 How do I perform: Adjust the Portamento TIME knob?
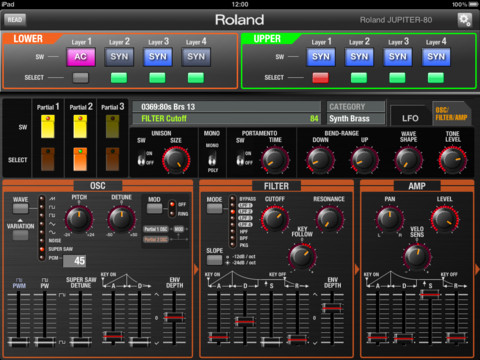tap(275, 160)
